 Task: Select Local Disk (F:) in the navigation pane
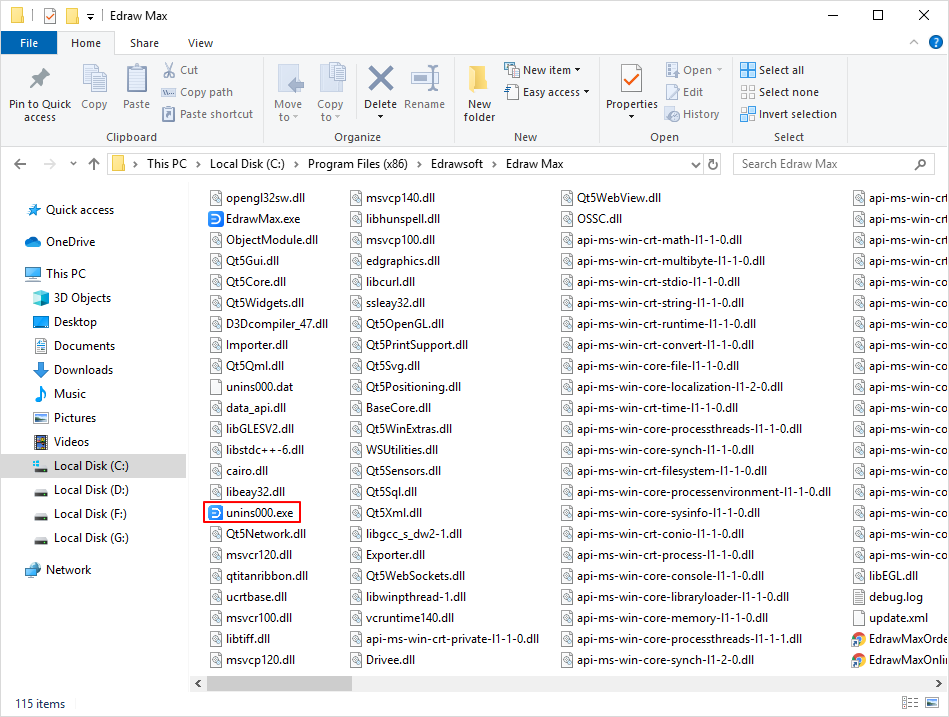tap(80, 514)
